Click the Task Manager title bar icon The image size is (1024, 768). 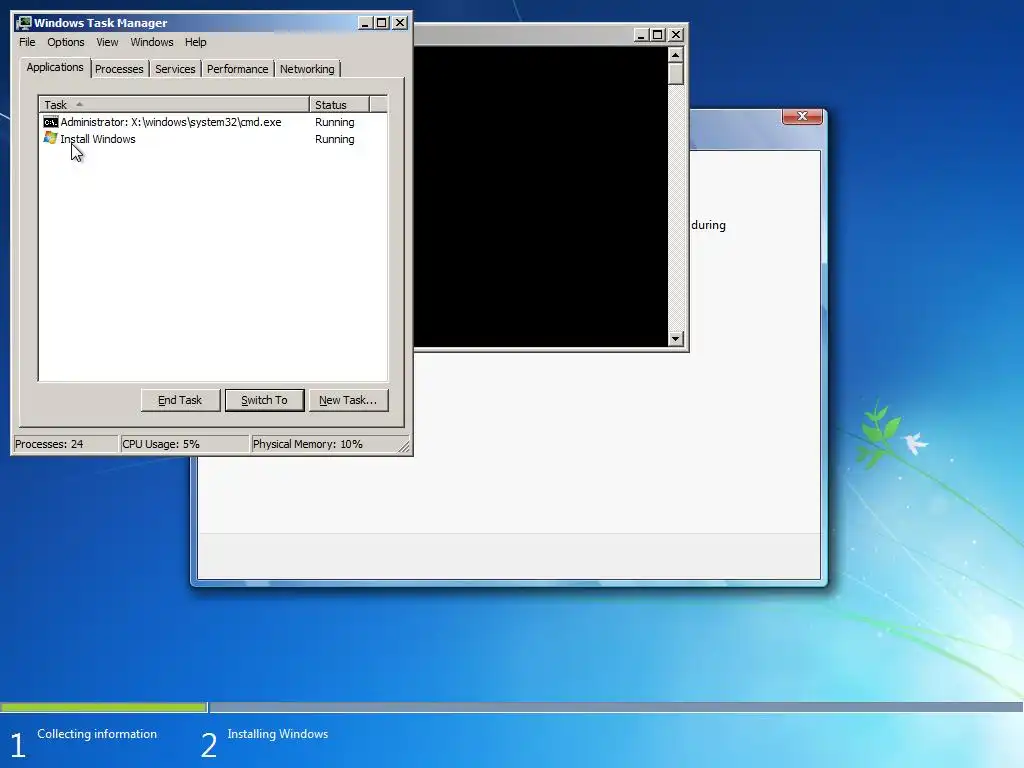coord(24,23)
